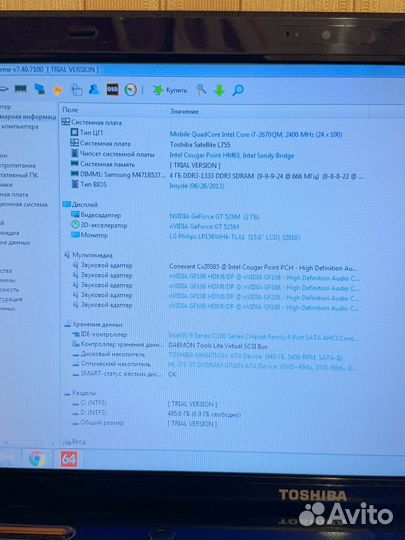Launch GPGPU benchmark from blue monitors icon
Viewport: 405px width, 540px height.
(40, 89)
